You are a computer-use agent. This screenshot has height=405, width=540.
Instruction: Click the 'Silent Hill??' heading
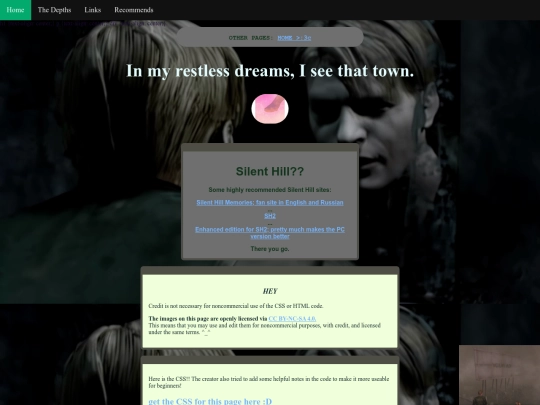(270, 172)
